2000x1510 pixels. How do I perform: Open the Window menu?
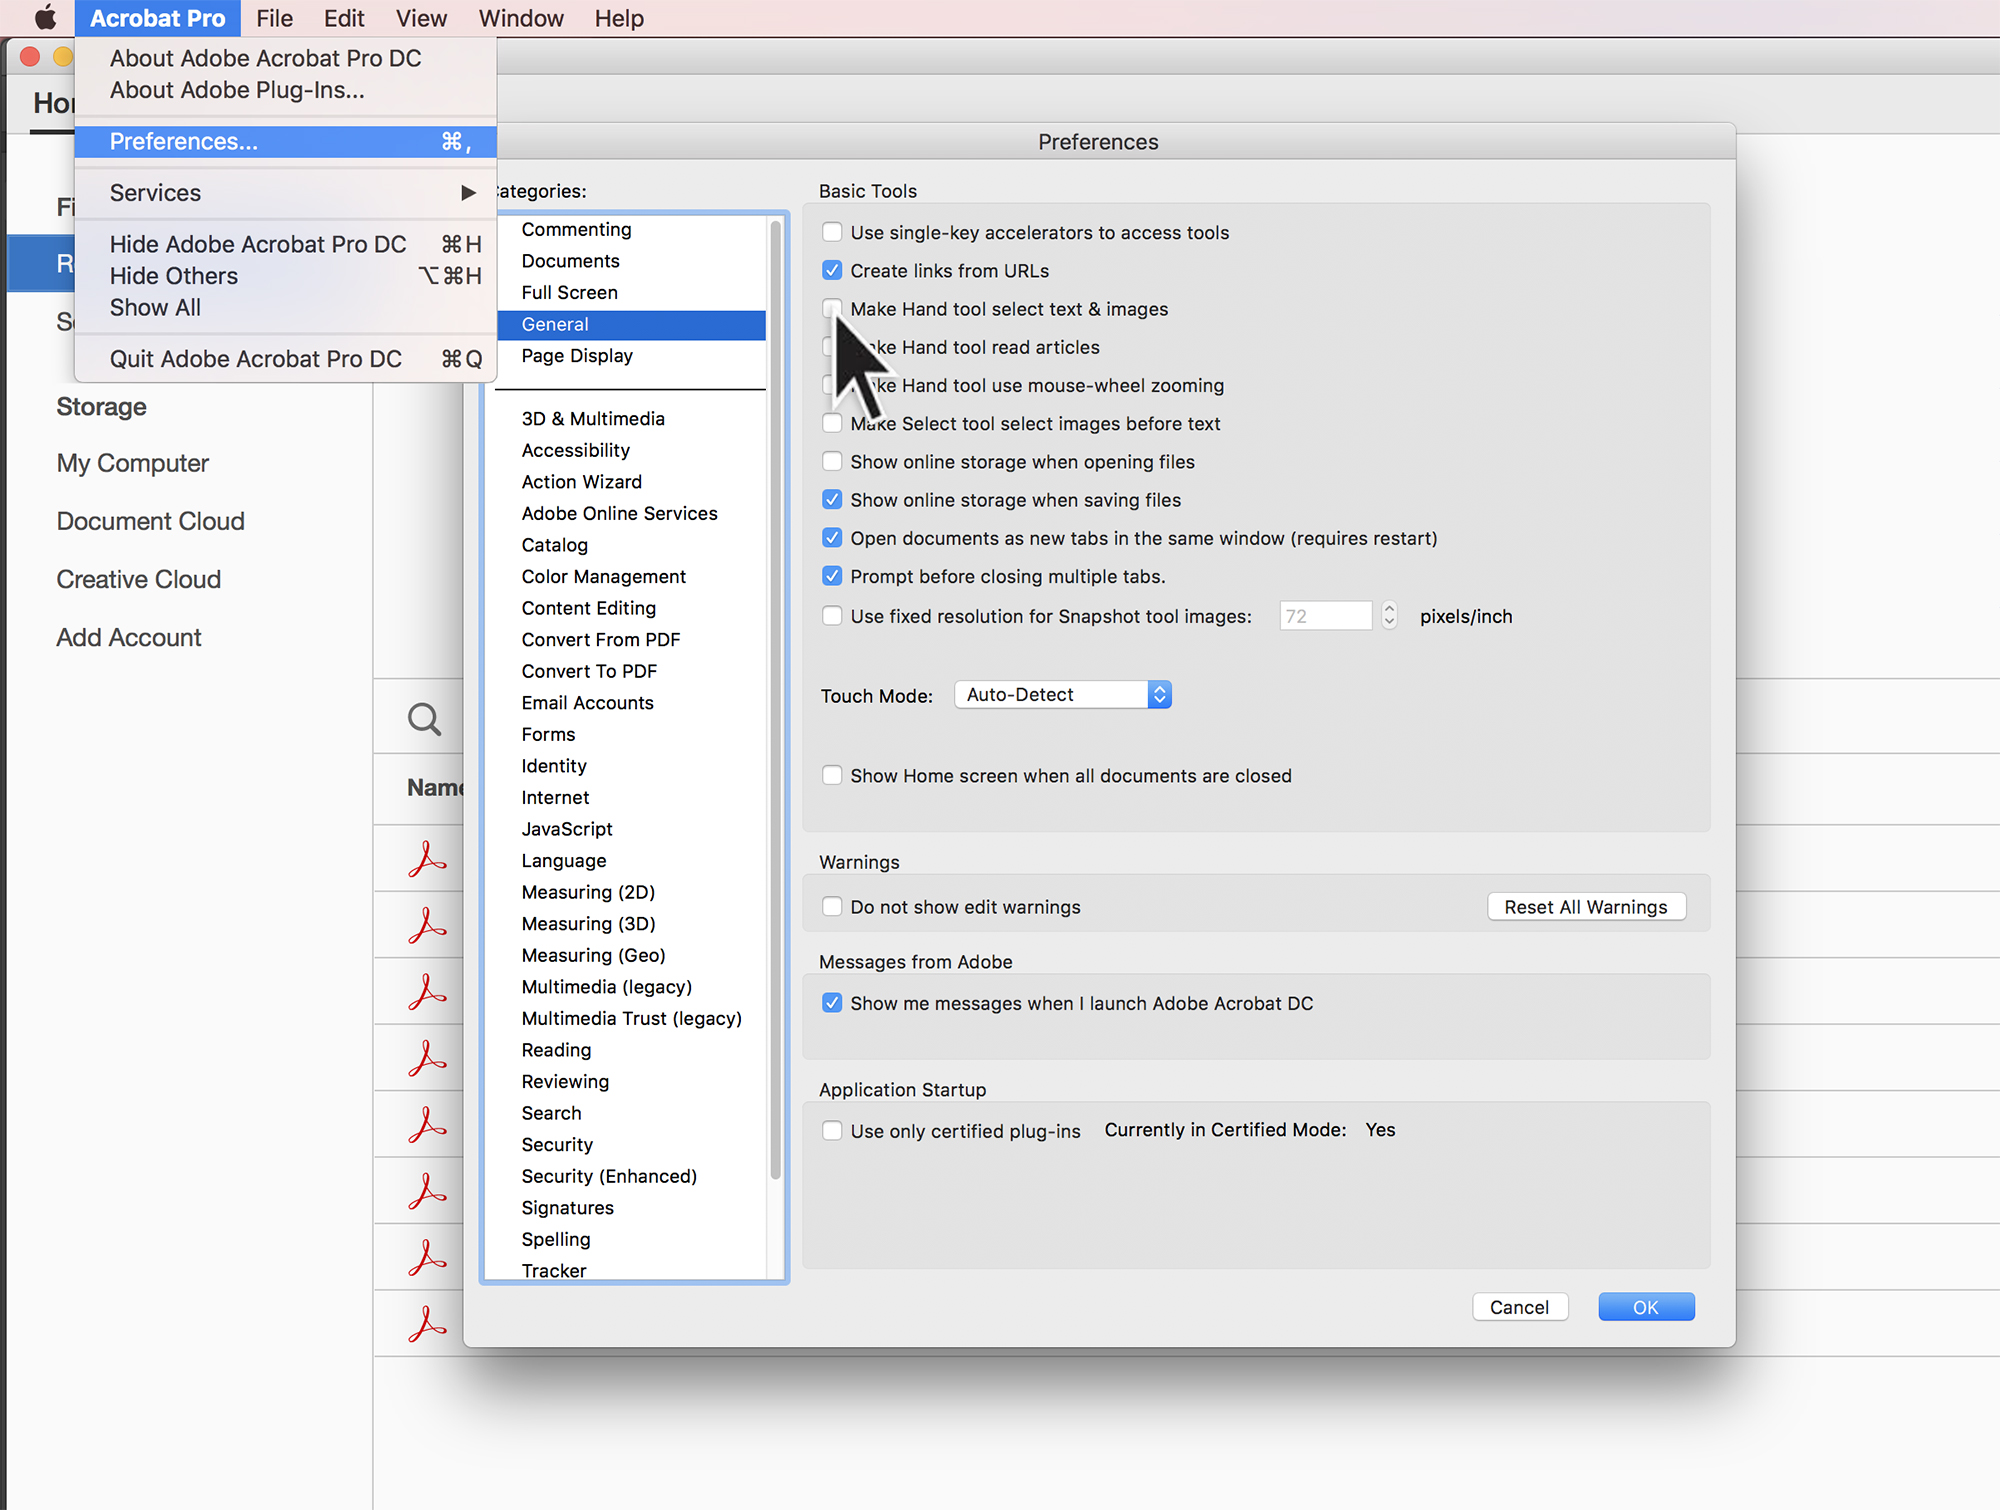520,18
